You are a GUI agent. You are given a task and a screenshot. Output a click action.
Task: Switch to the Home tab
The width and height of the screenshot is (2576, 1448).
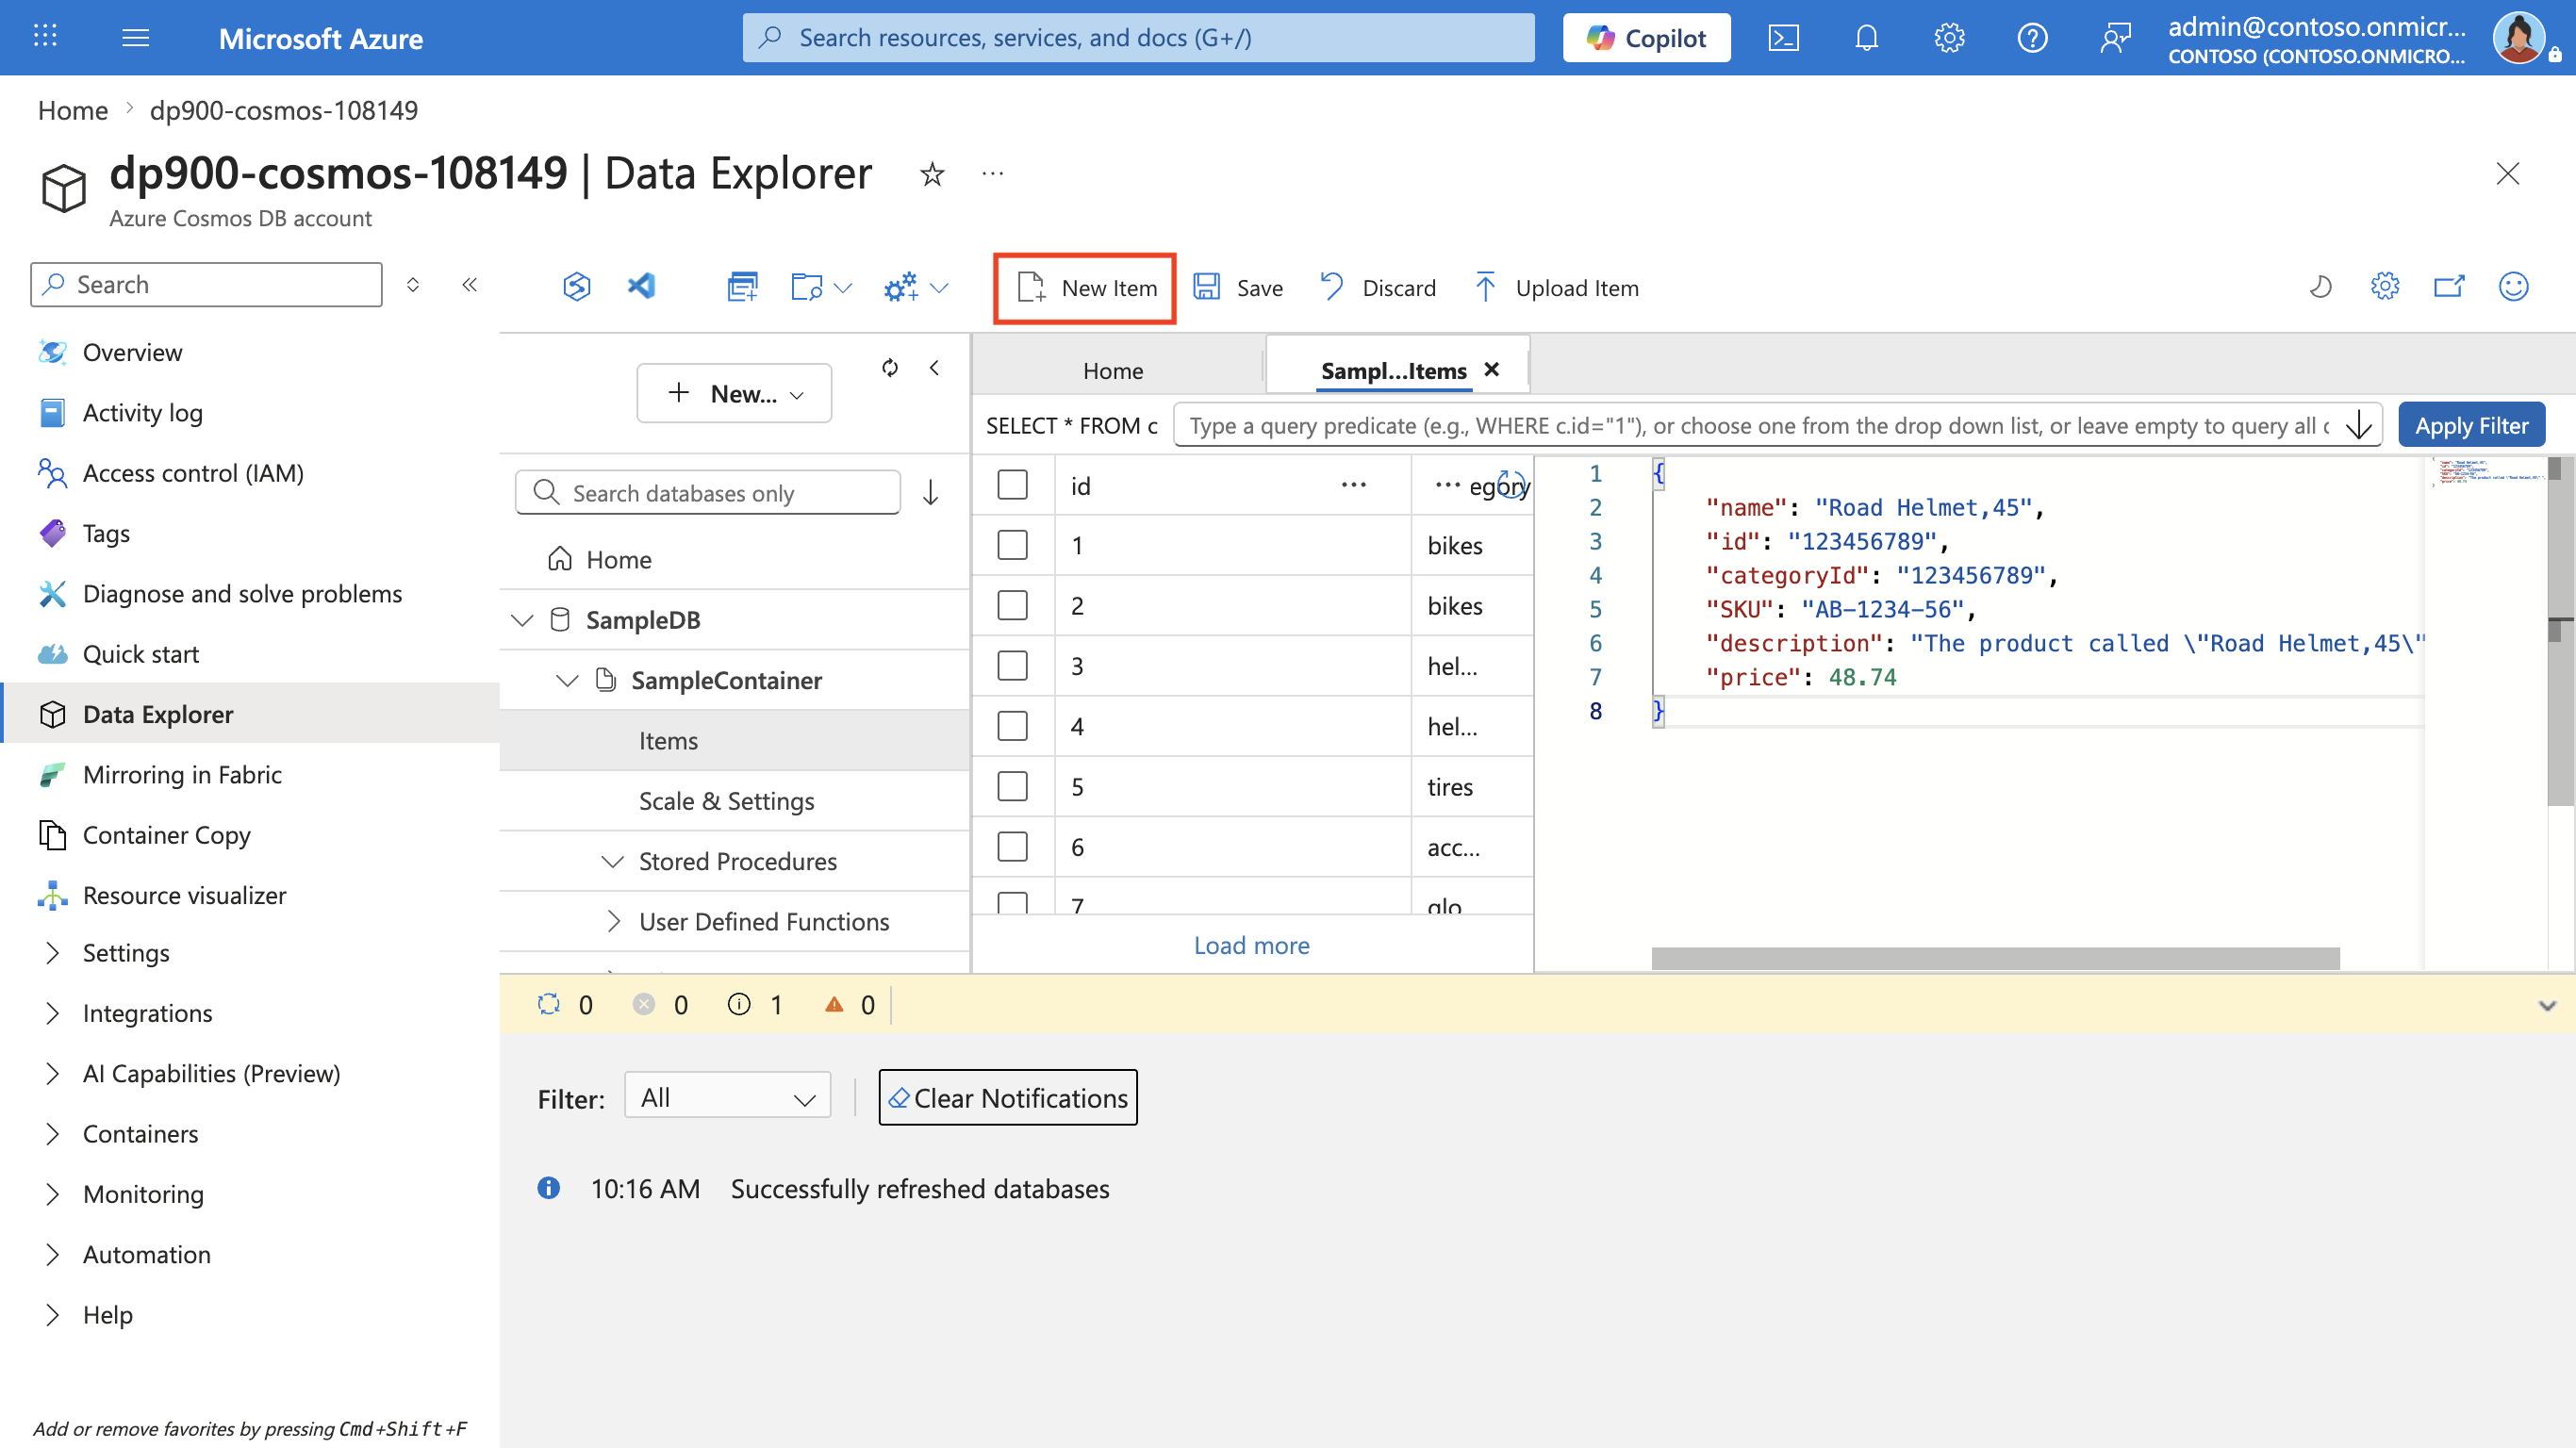point(1112,370)
